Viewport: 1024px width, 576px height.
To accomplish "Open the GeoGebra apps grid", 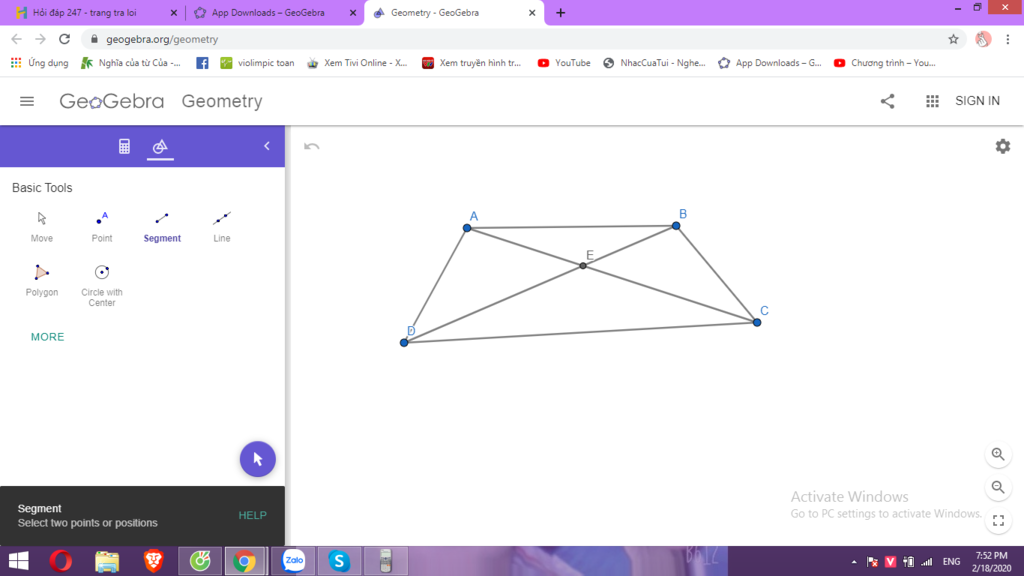I will [x=932, y=101].
